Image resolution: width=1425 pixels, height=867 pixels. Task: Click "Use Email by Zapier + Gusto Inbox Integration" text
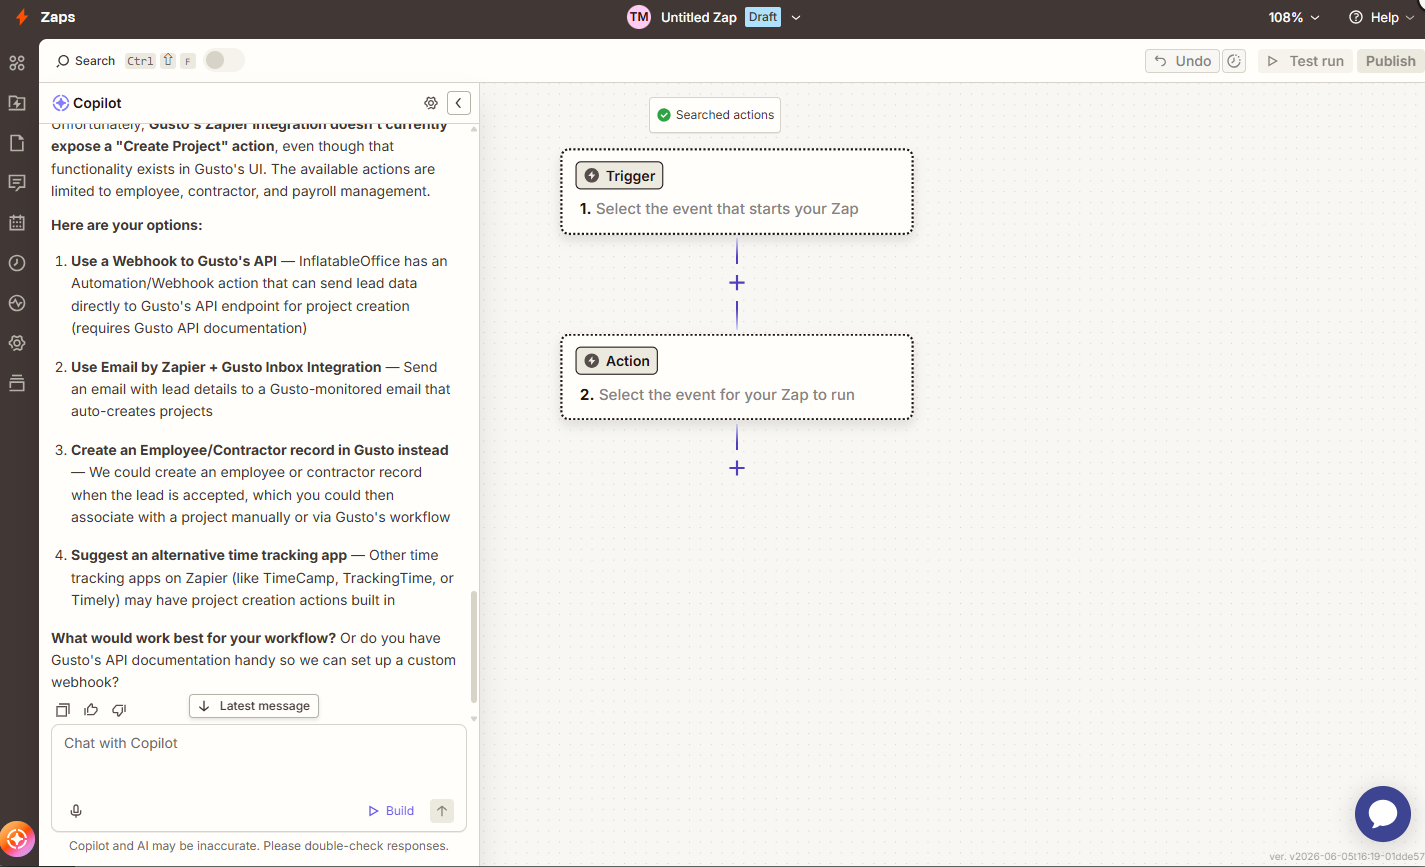pos(226,367)
